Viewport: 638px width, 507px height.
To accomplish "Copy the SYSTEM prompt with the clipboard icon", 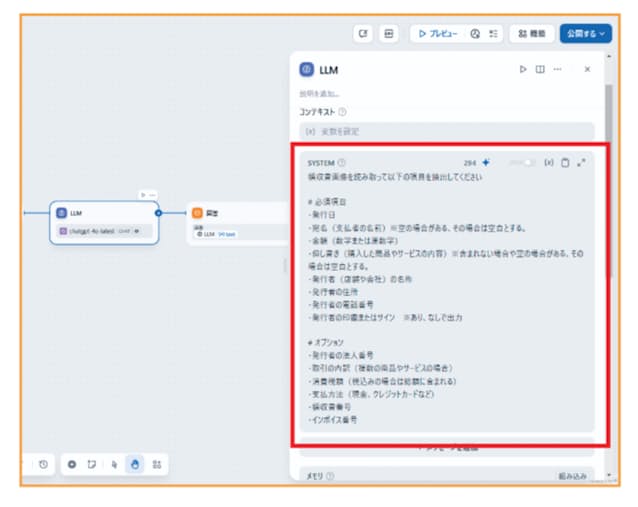I will [565, 162].
